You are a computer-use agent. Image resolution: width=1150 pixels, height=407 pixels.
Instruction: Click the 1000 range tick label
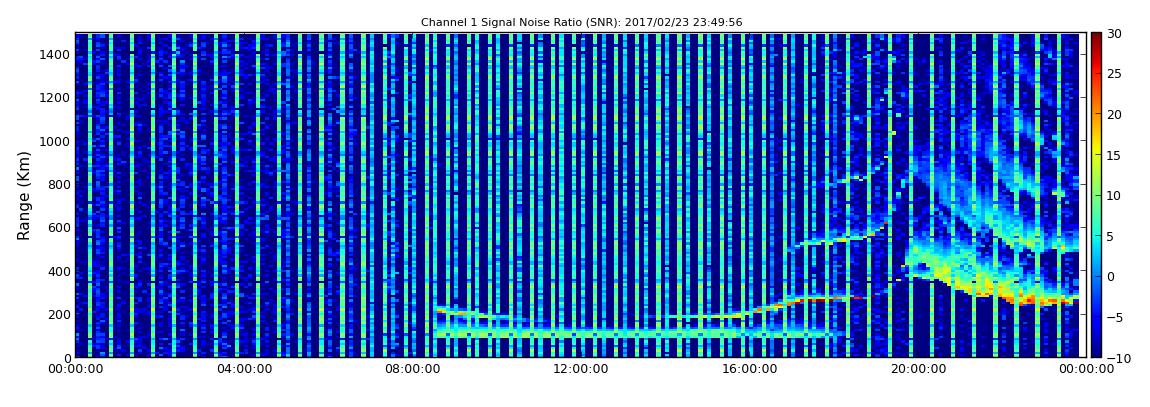coord(56,141)
